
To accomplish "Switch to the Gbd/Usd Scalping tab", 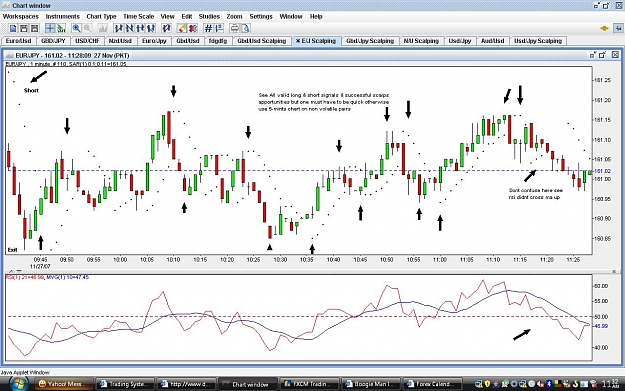I will point(262,41).
